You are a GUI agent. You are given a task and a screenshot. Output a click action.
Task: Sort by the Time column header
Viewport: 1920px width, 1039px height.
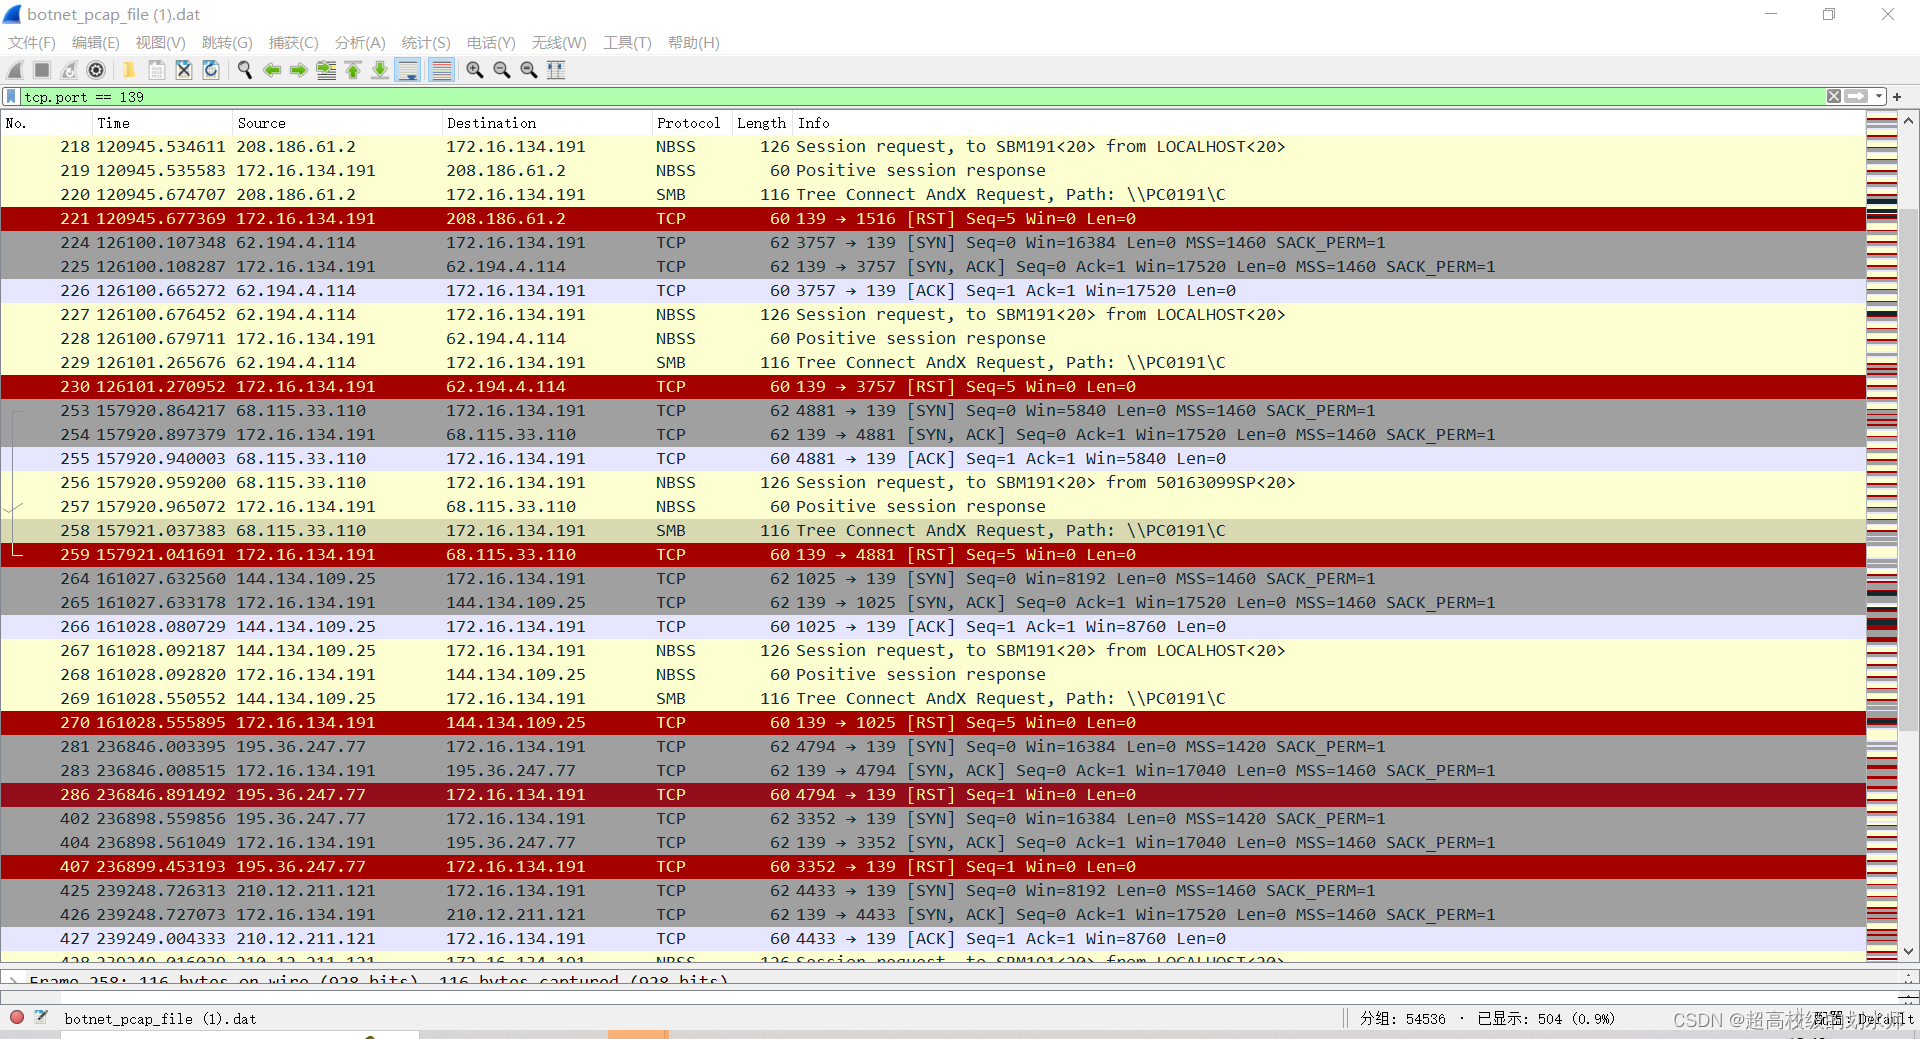click(161, 123)
